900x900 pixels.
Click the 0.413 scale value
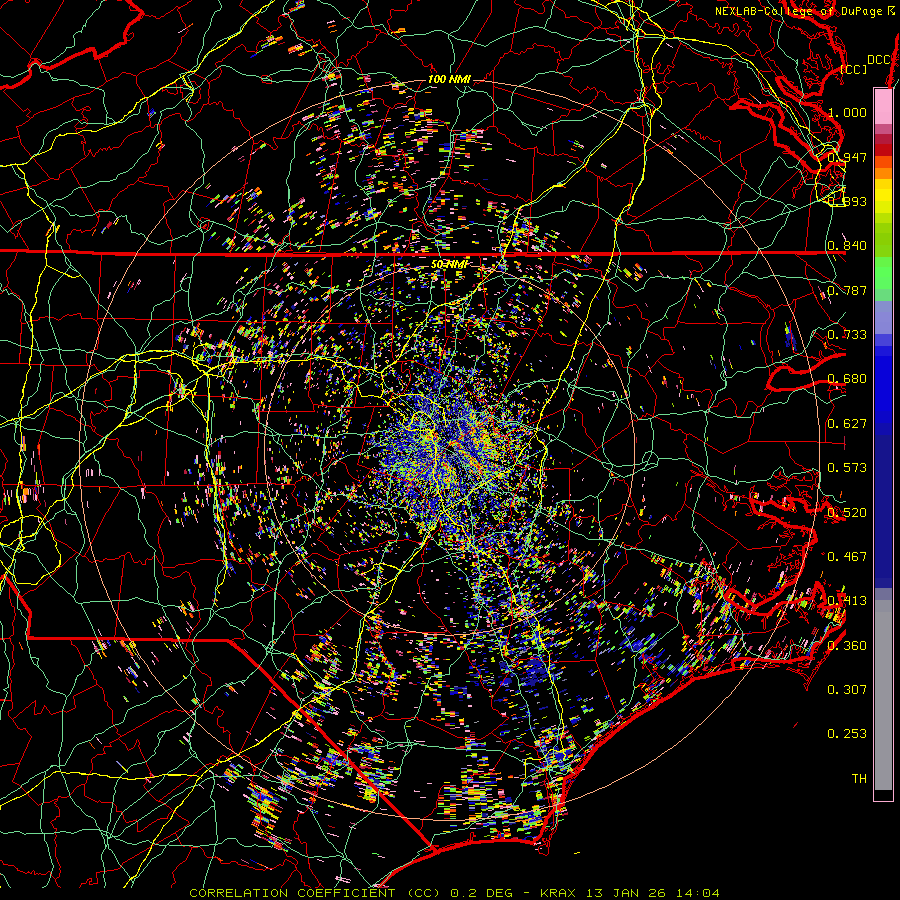(847, 601)
